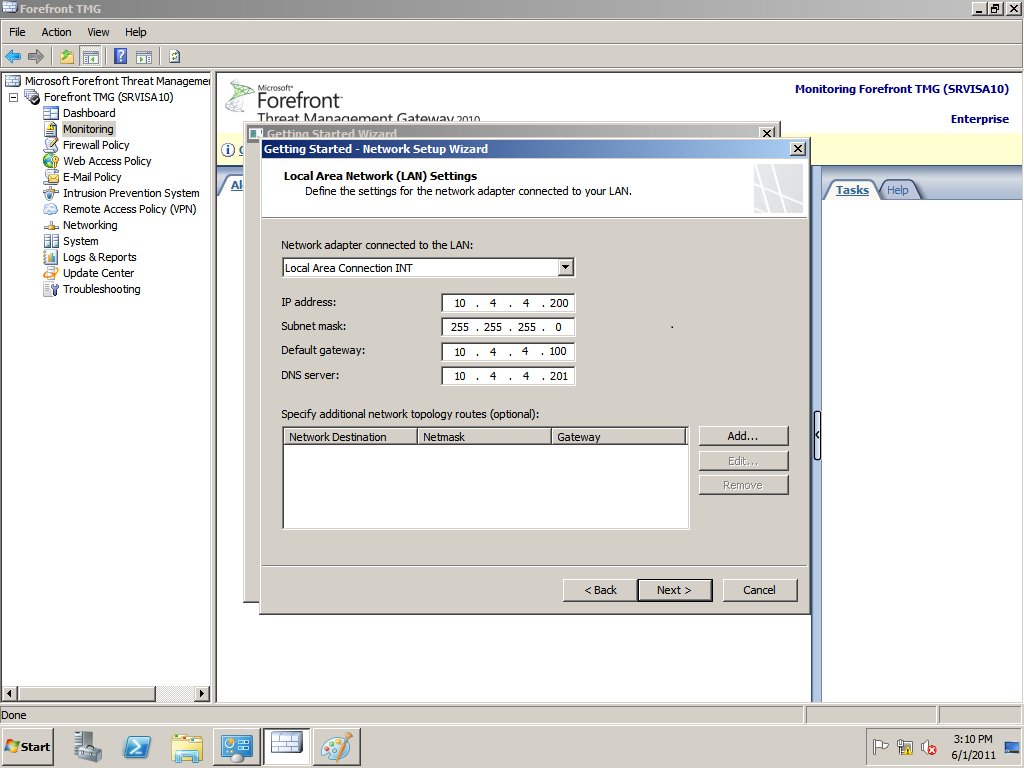Select Logs & Reports node

click(x=99, y=257)
